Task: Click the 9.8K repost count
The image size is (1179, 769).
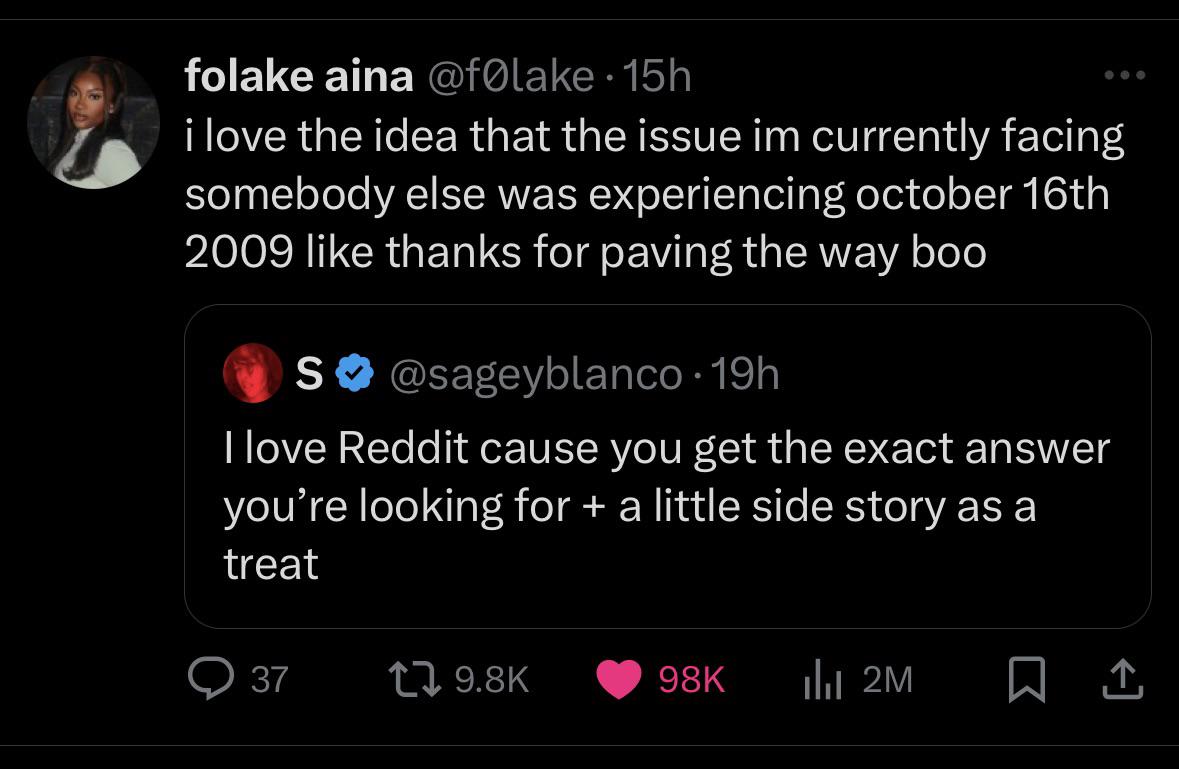Action: click(x=491, y=681)
